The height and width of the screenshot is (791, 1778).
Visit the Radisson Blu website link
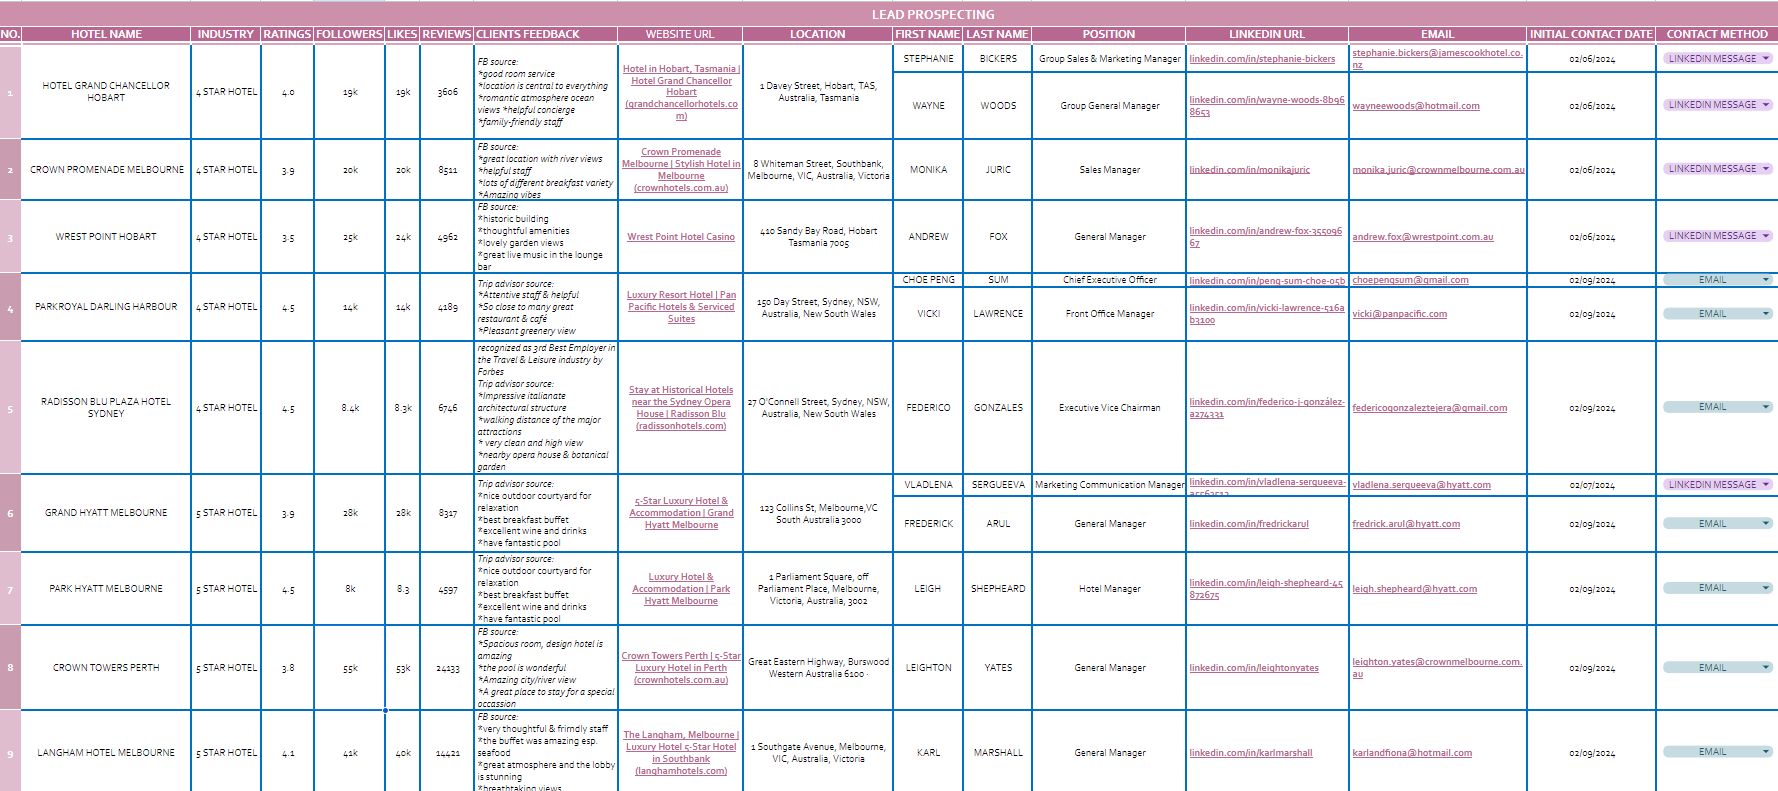[681, 408]
